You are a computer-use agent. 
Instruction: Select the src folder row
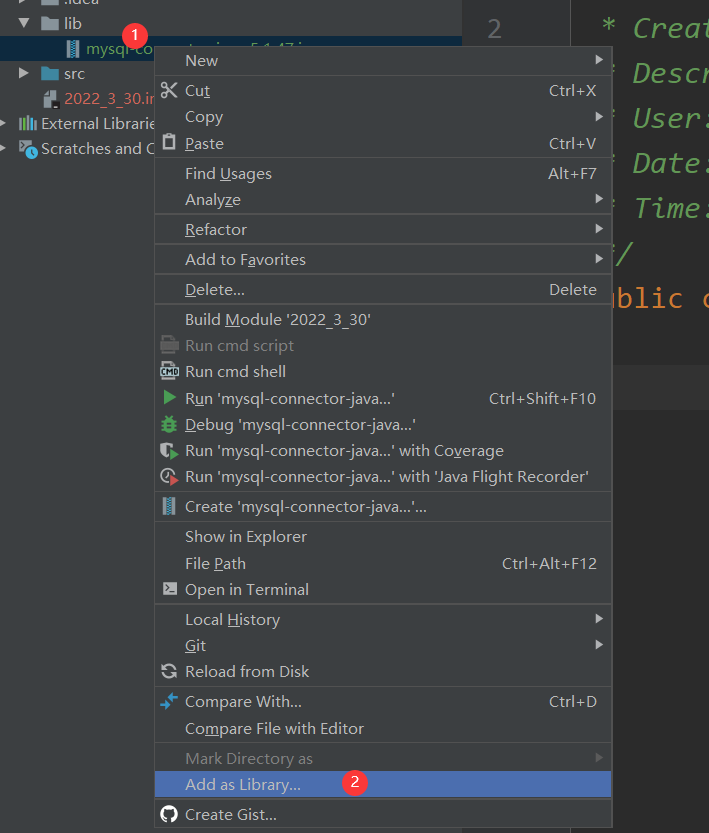point(77,73)
